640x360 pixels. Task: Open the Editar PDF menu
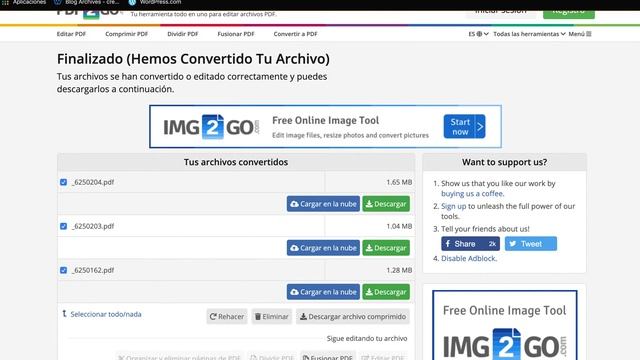pos(71,34)
